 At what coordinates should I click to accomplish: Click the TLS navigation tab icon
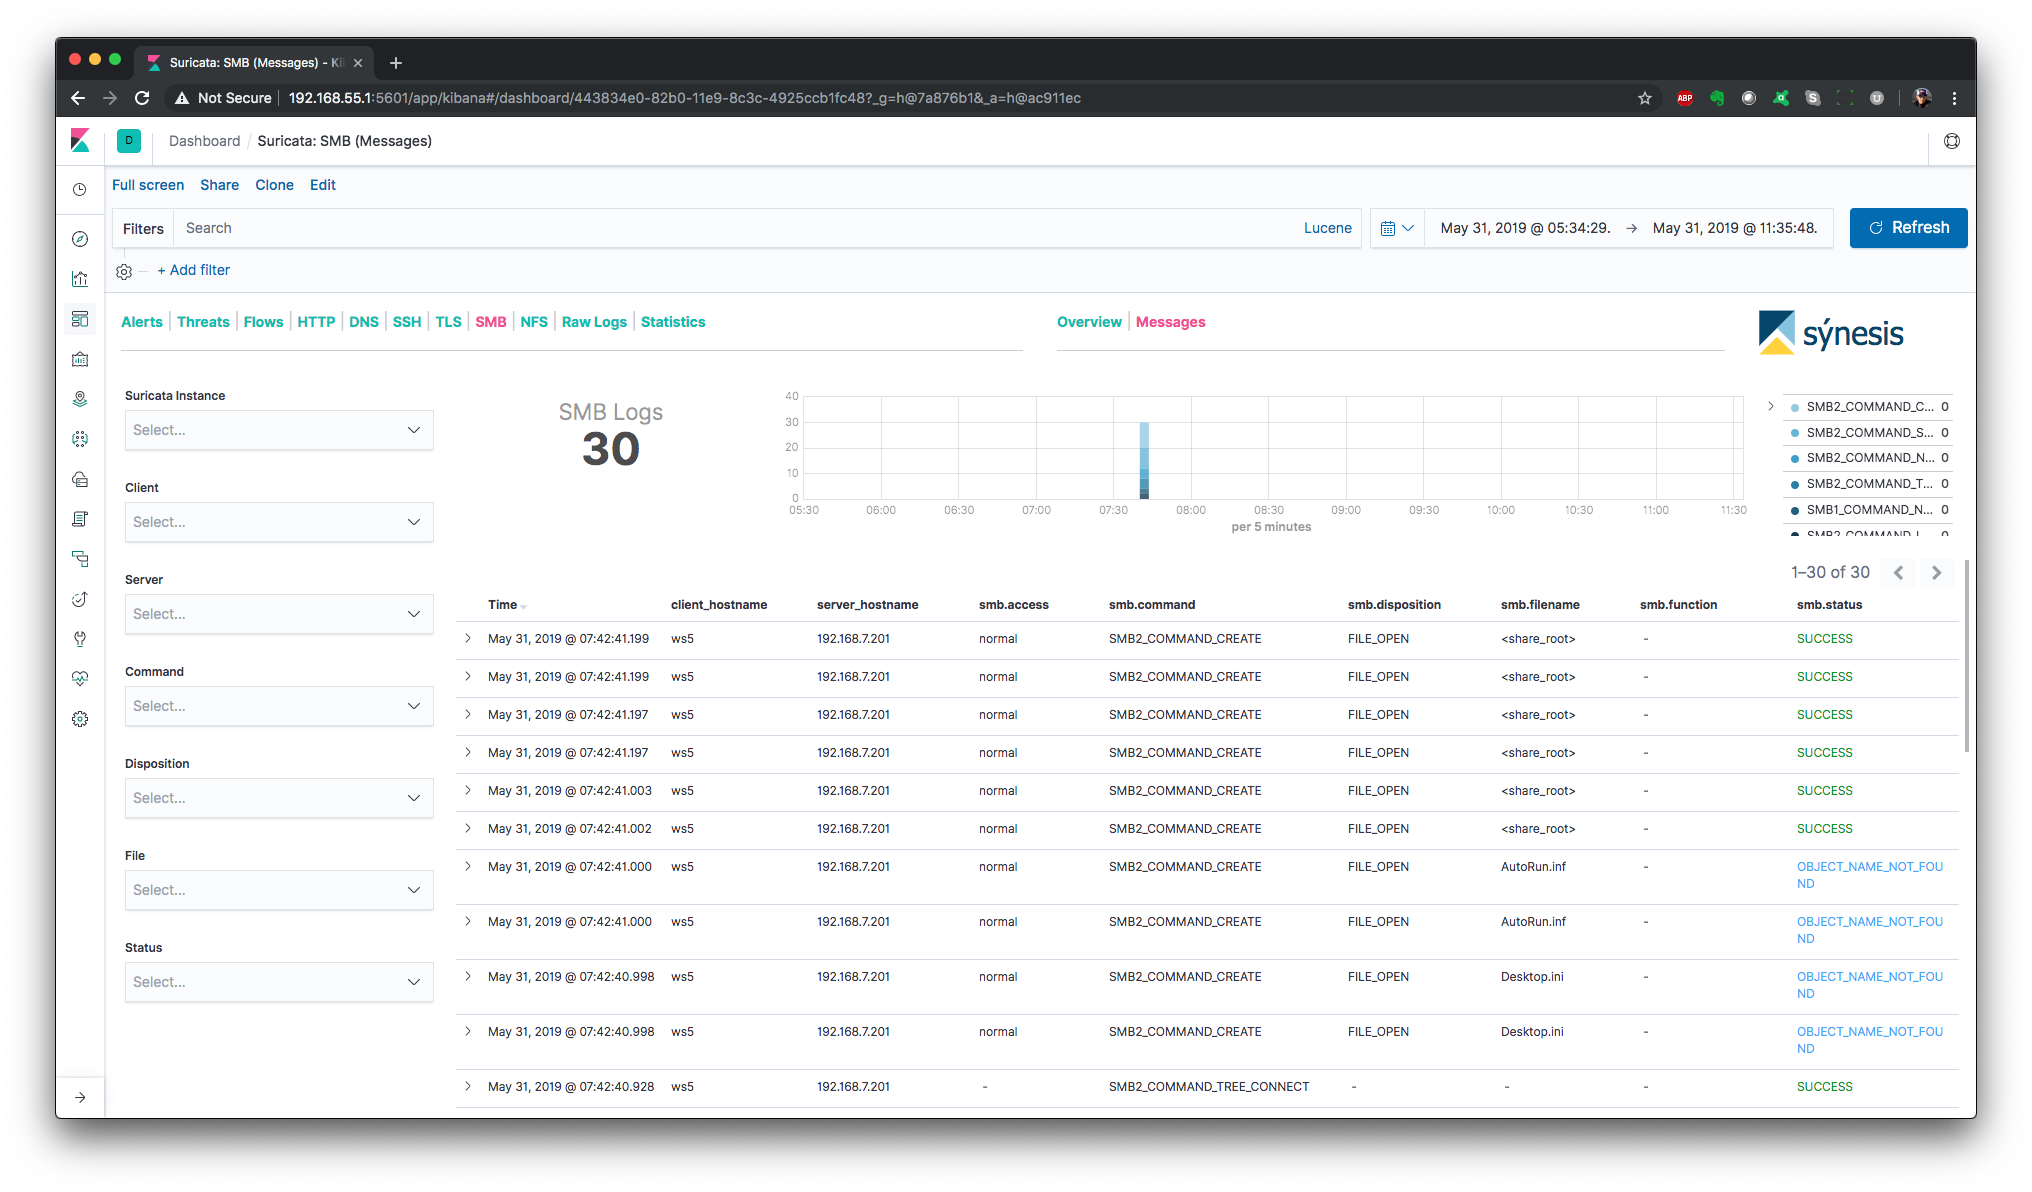447,322
